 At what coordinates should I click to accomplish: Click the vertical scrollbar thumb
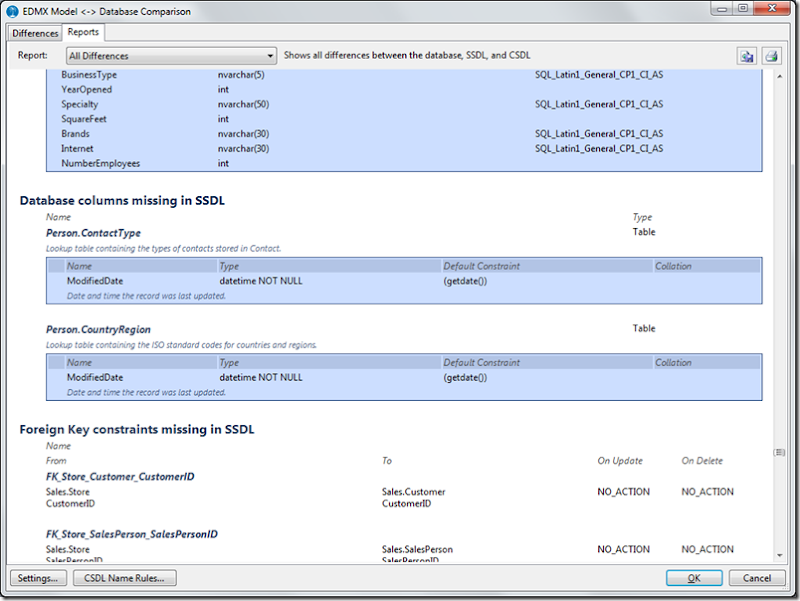pyautogui.click(x=779, y=453)
